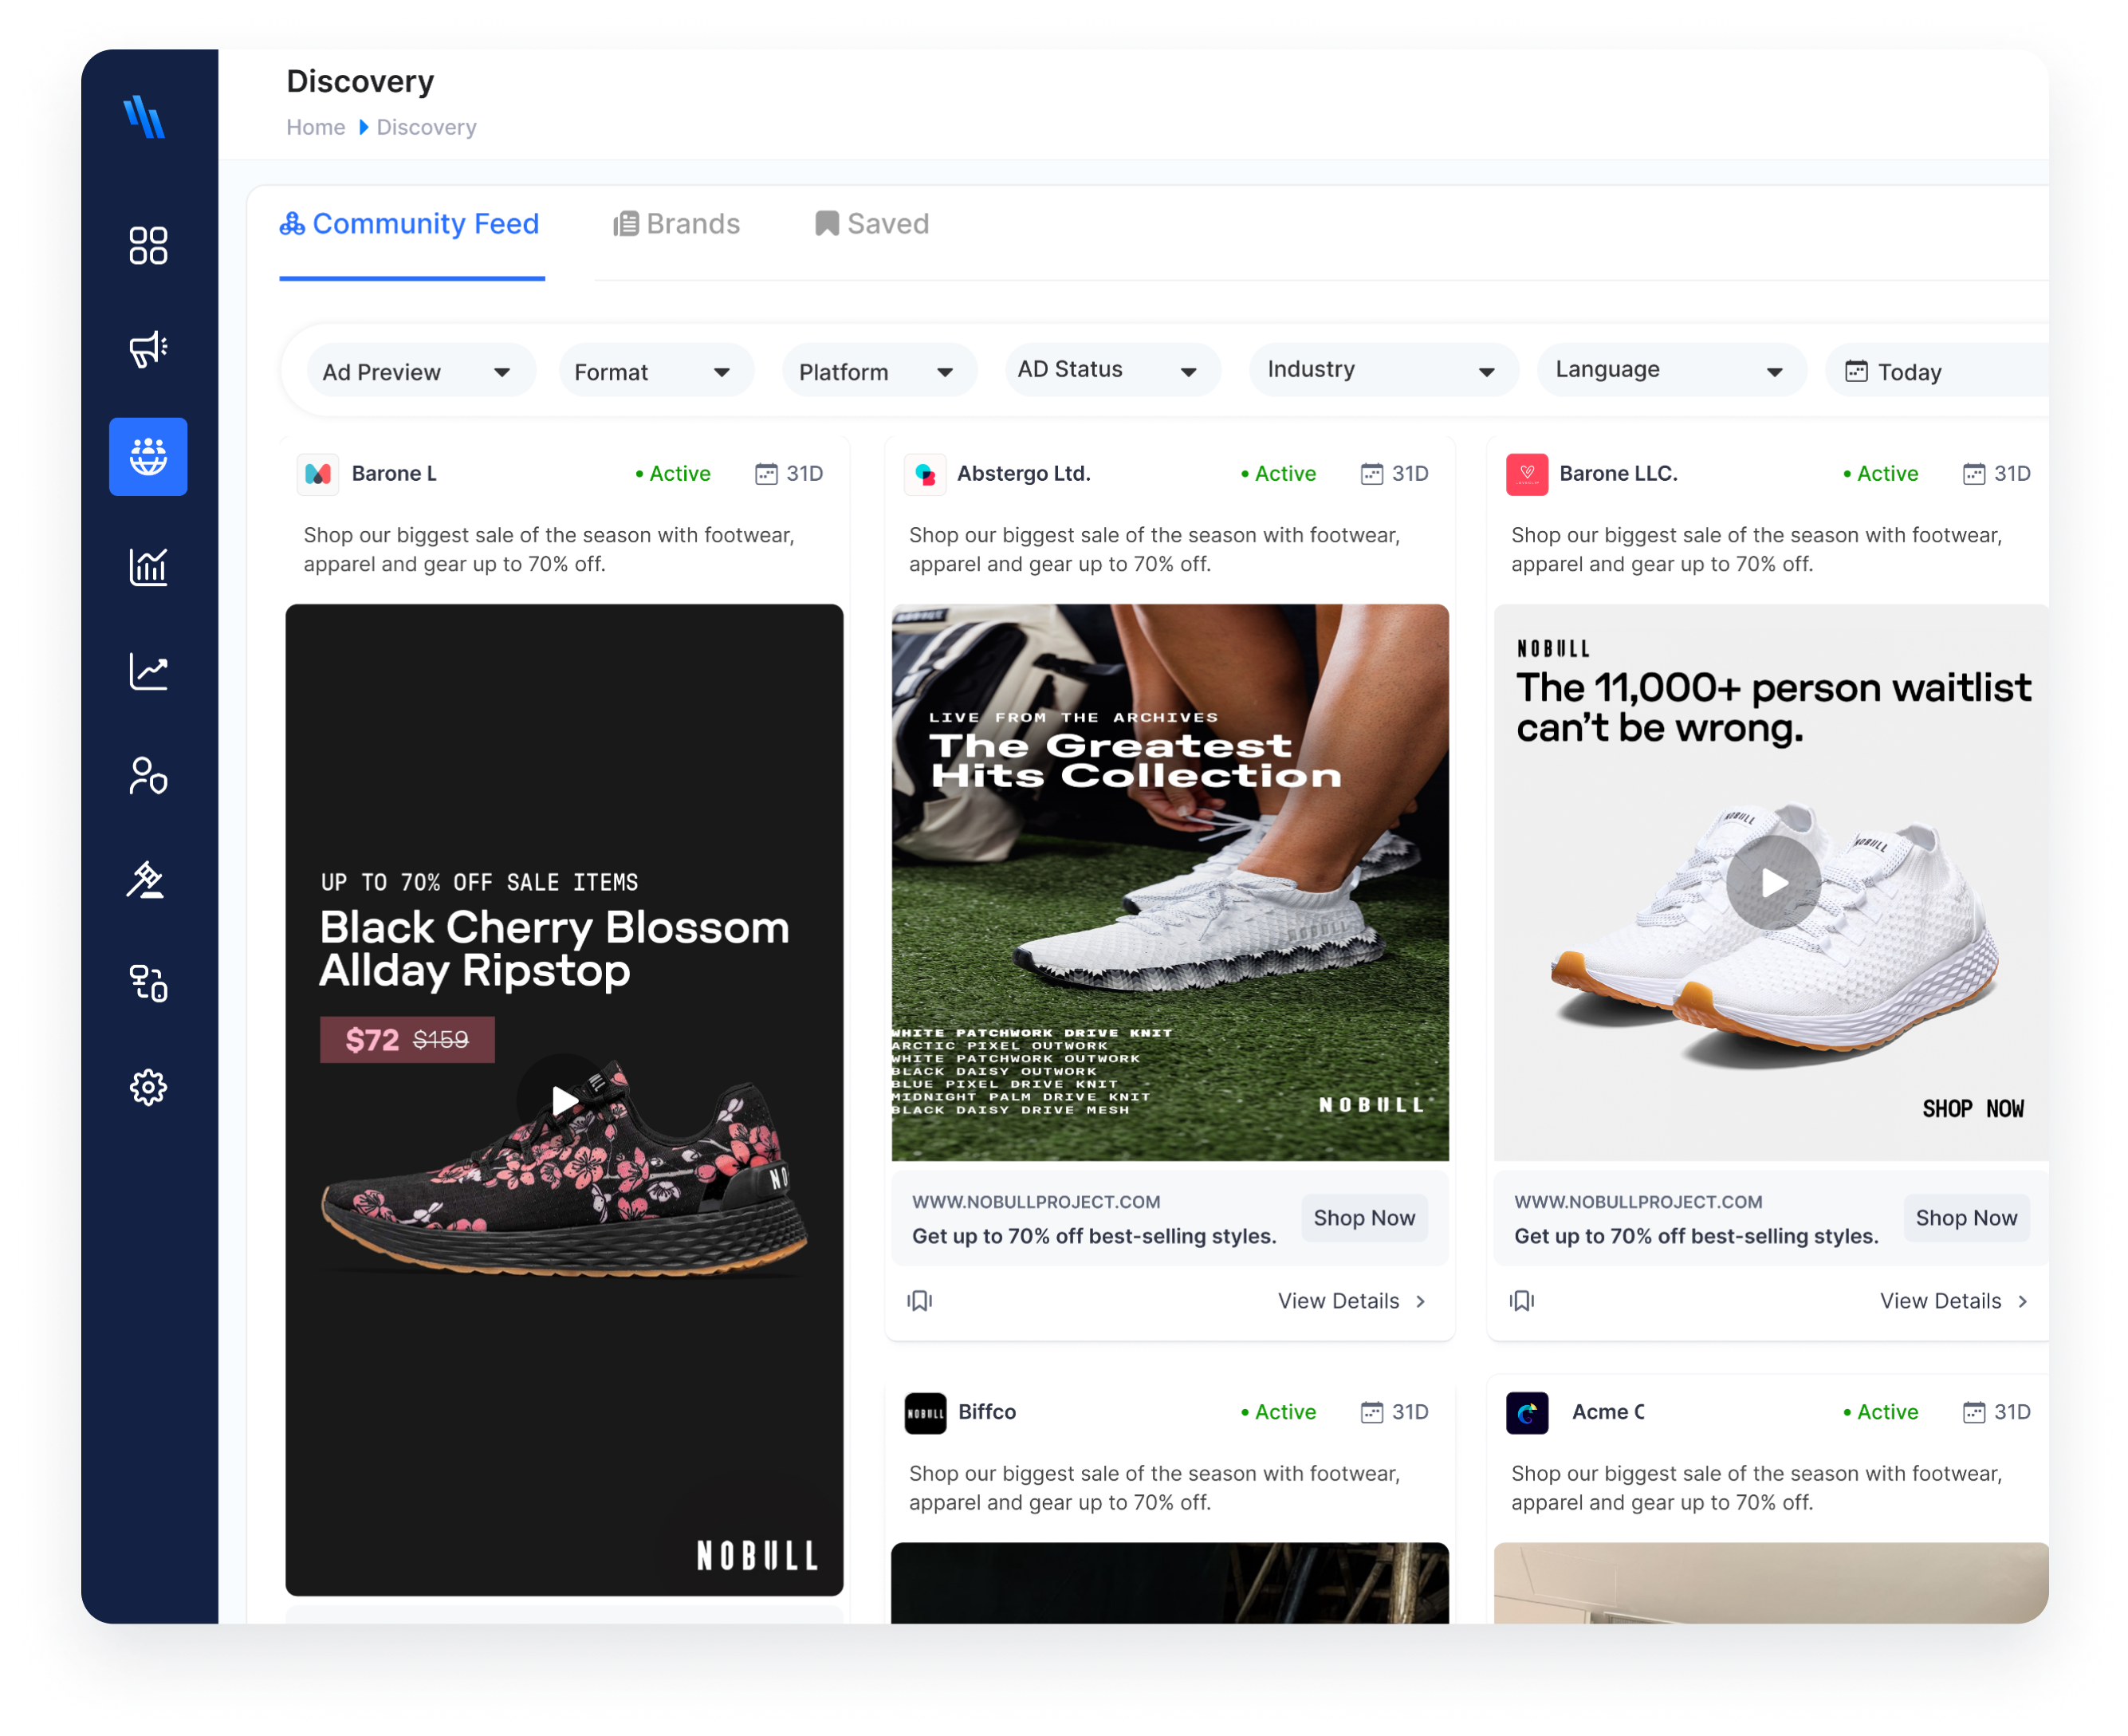Click the calendar icon on Barone LLC. card
This screenshot has height=1736, width=2128.
click(x=1974, y=474)
